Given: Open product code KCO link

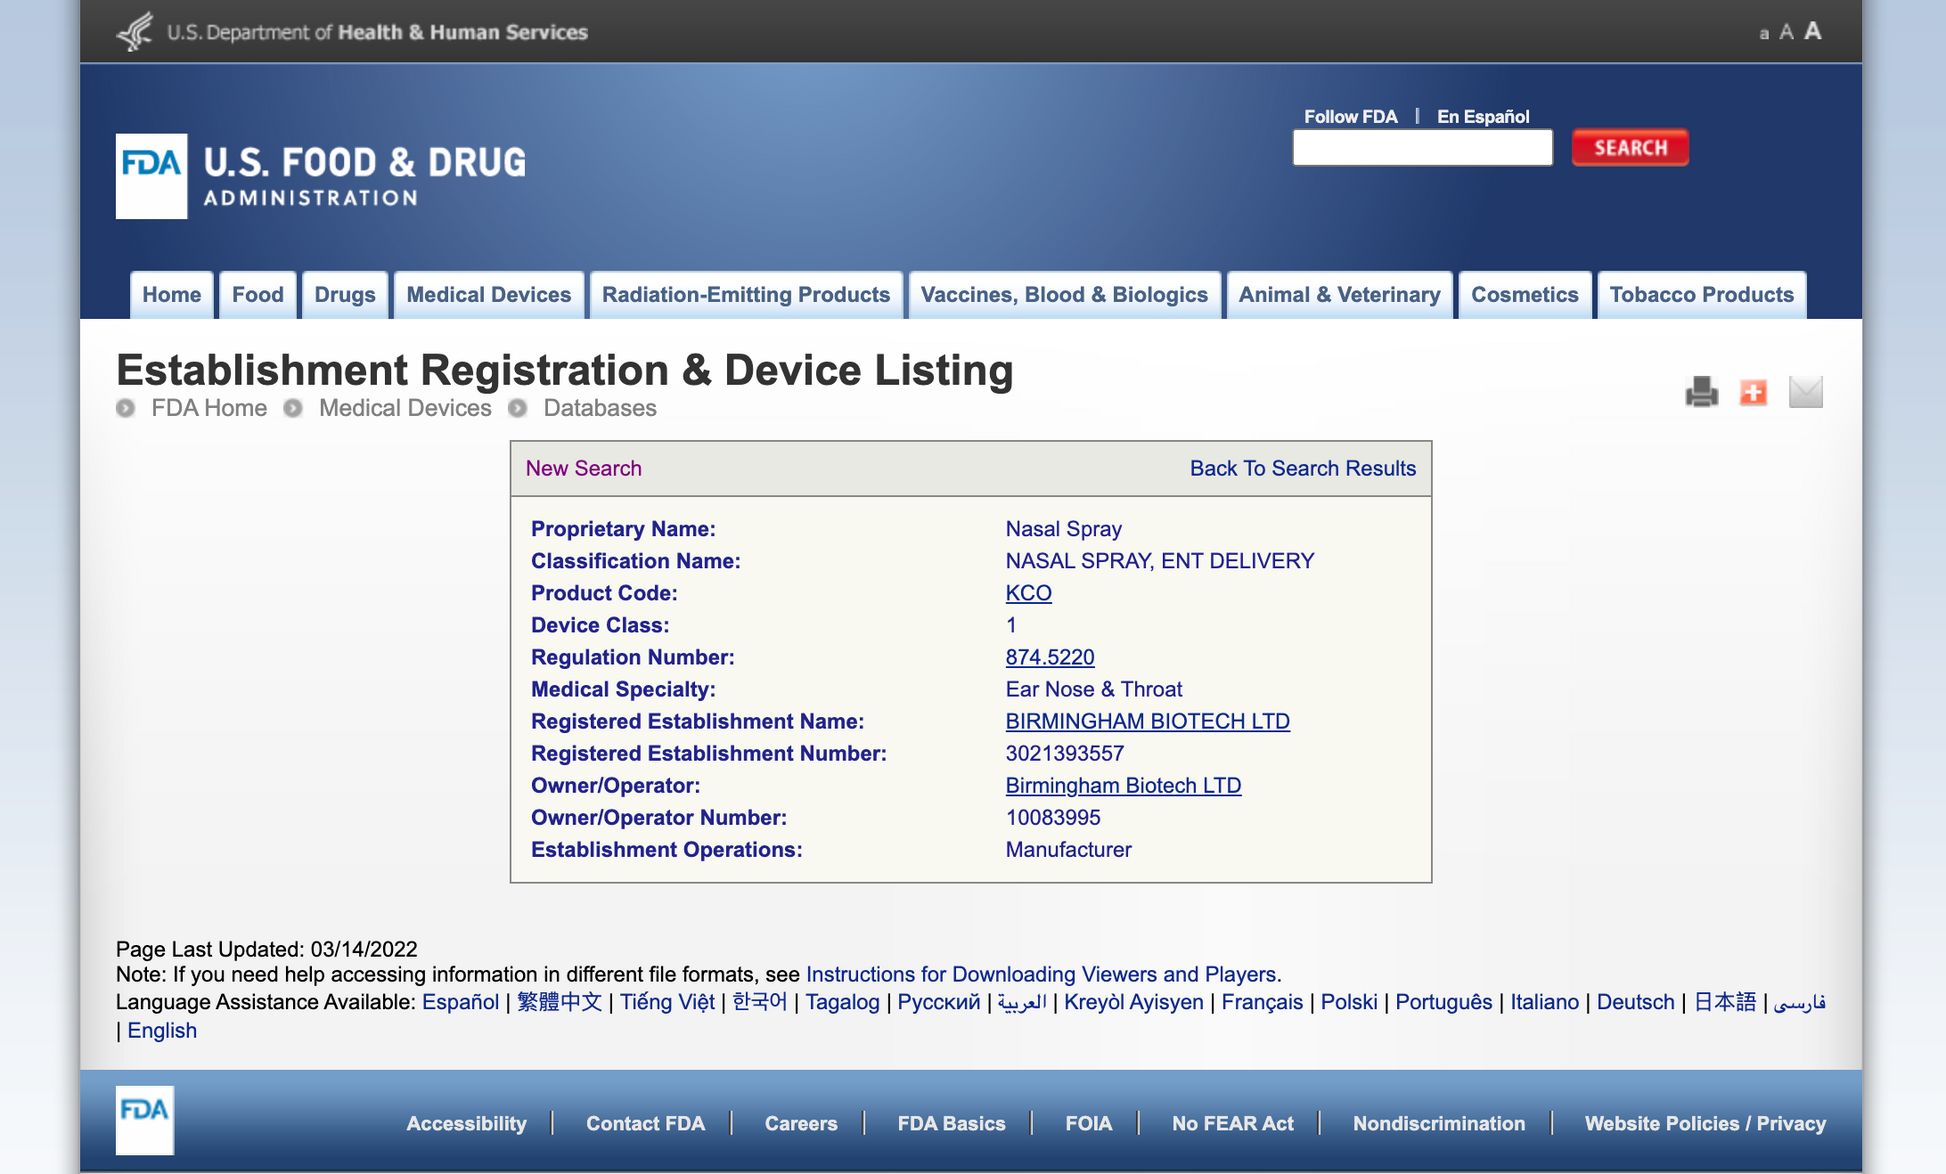Looking at the screenshot, I should pyautogui.click(x=1028, y=593).
